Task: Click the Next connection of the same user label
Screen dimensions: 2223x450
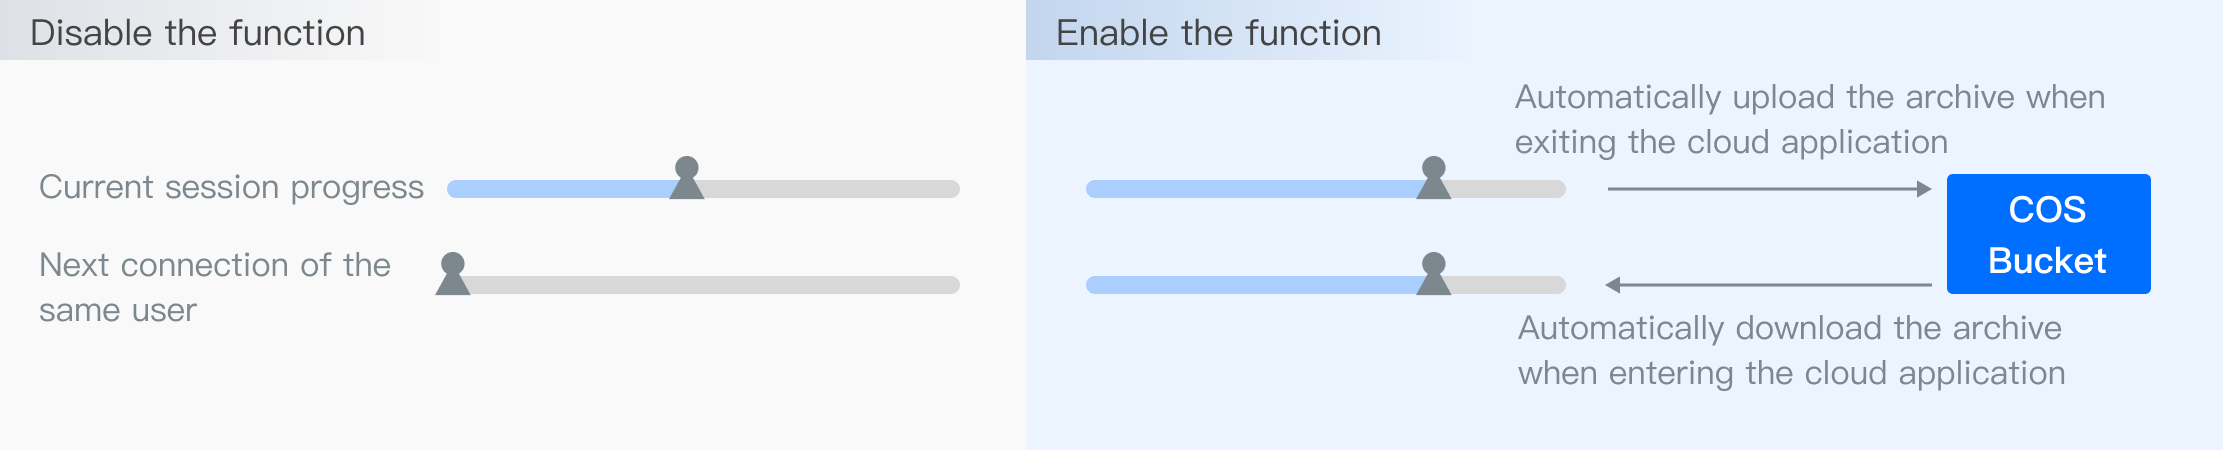Action: coord(214,287)
